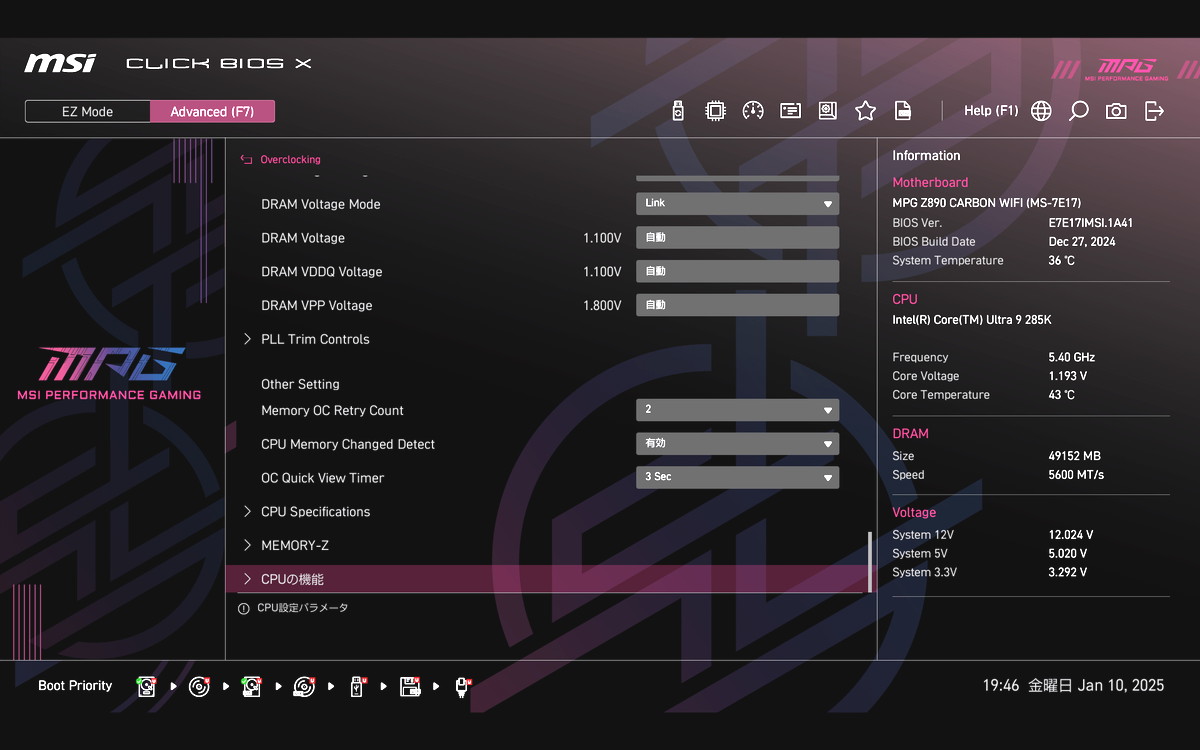Click Core Voltage 1.193 V value
Viewport: 1200px width, 750px height.
1067,376
